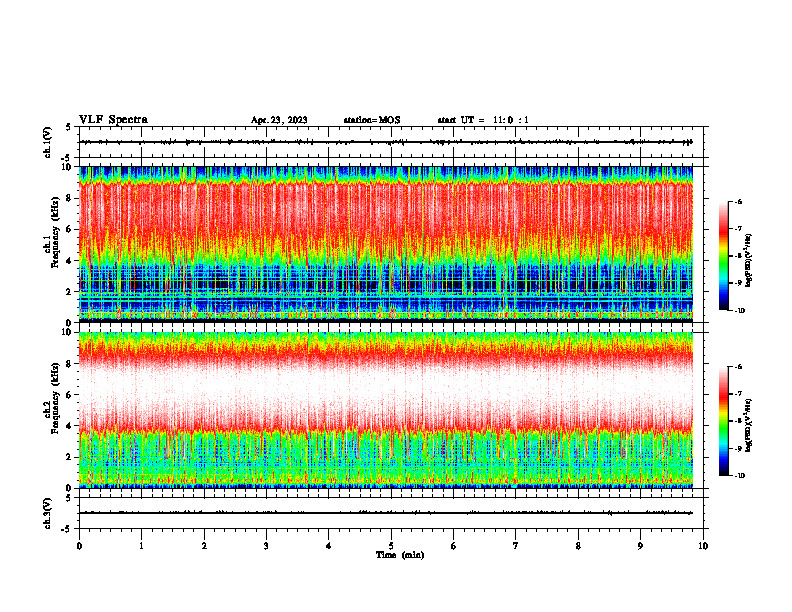The width and height of the screenshot is (792, 612).
Task: Click the ch.2 color scale bar
Action: [724, 421]
